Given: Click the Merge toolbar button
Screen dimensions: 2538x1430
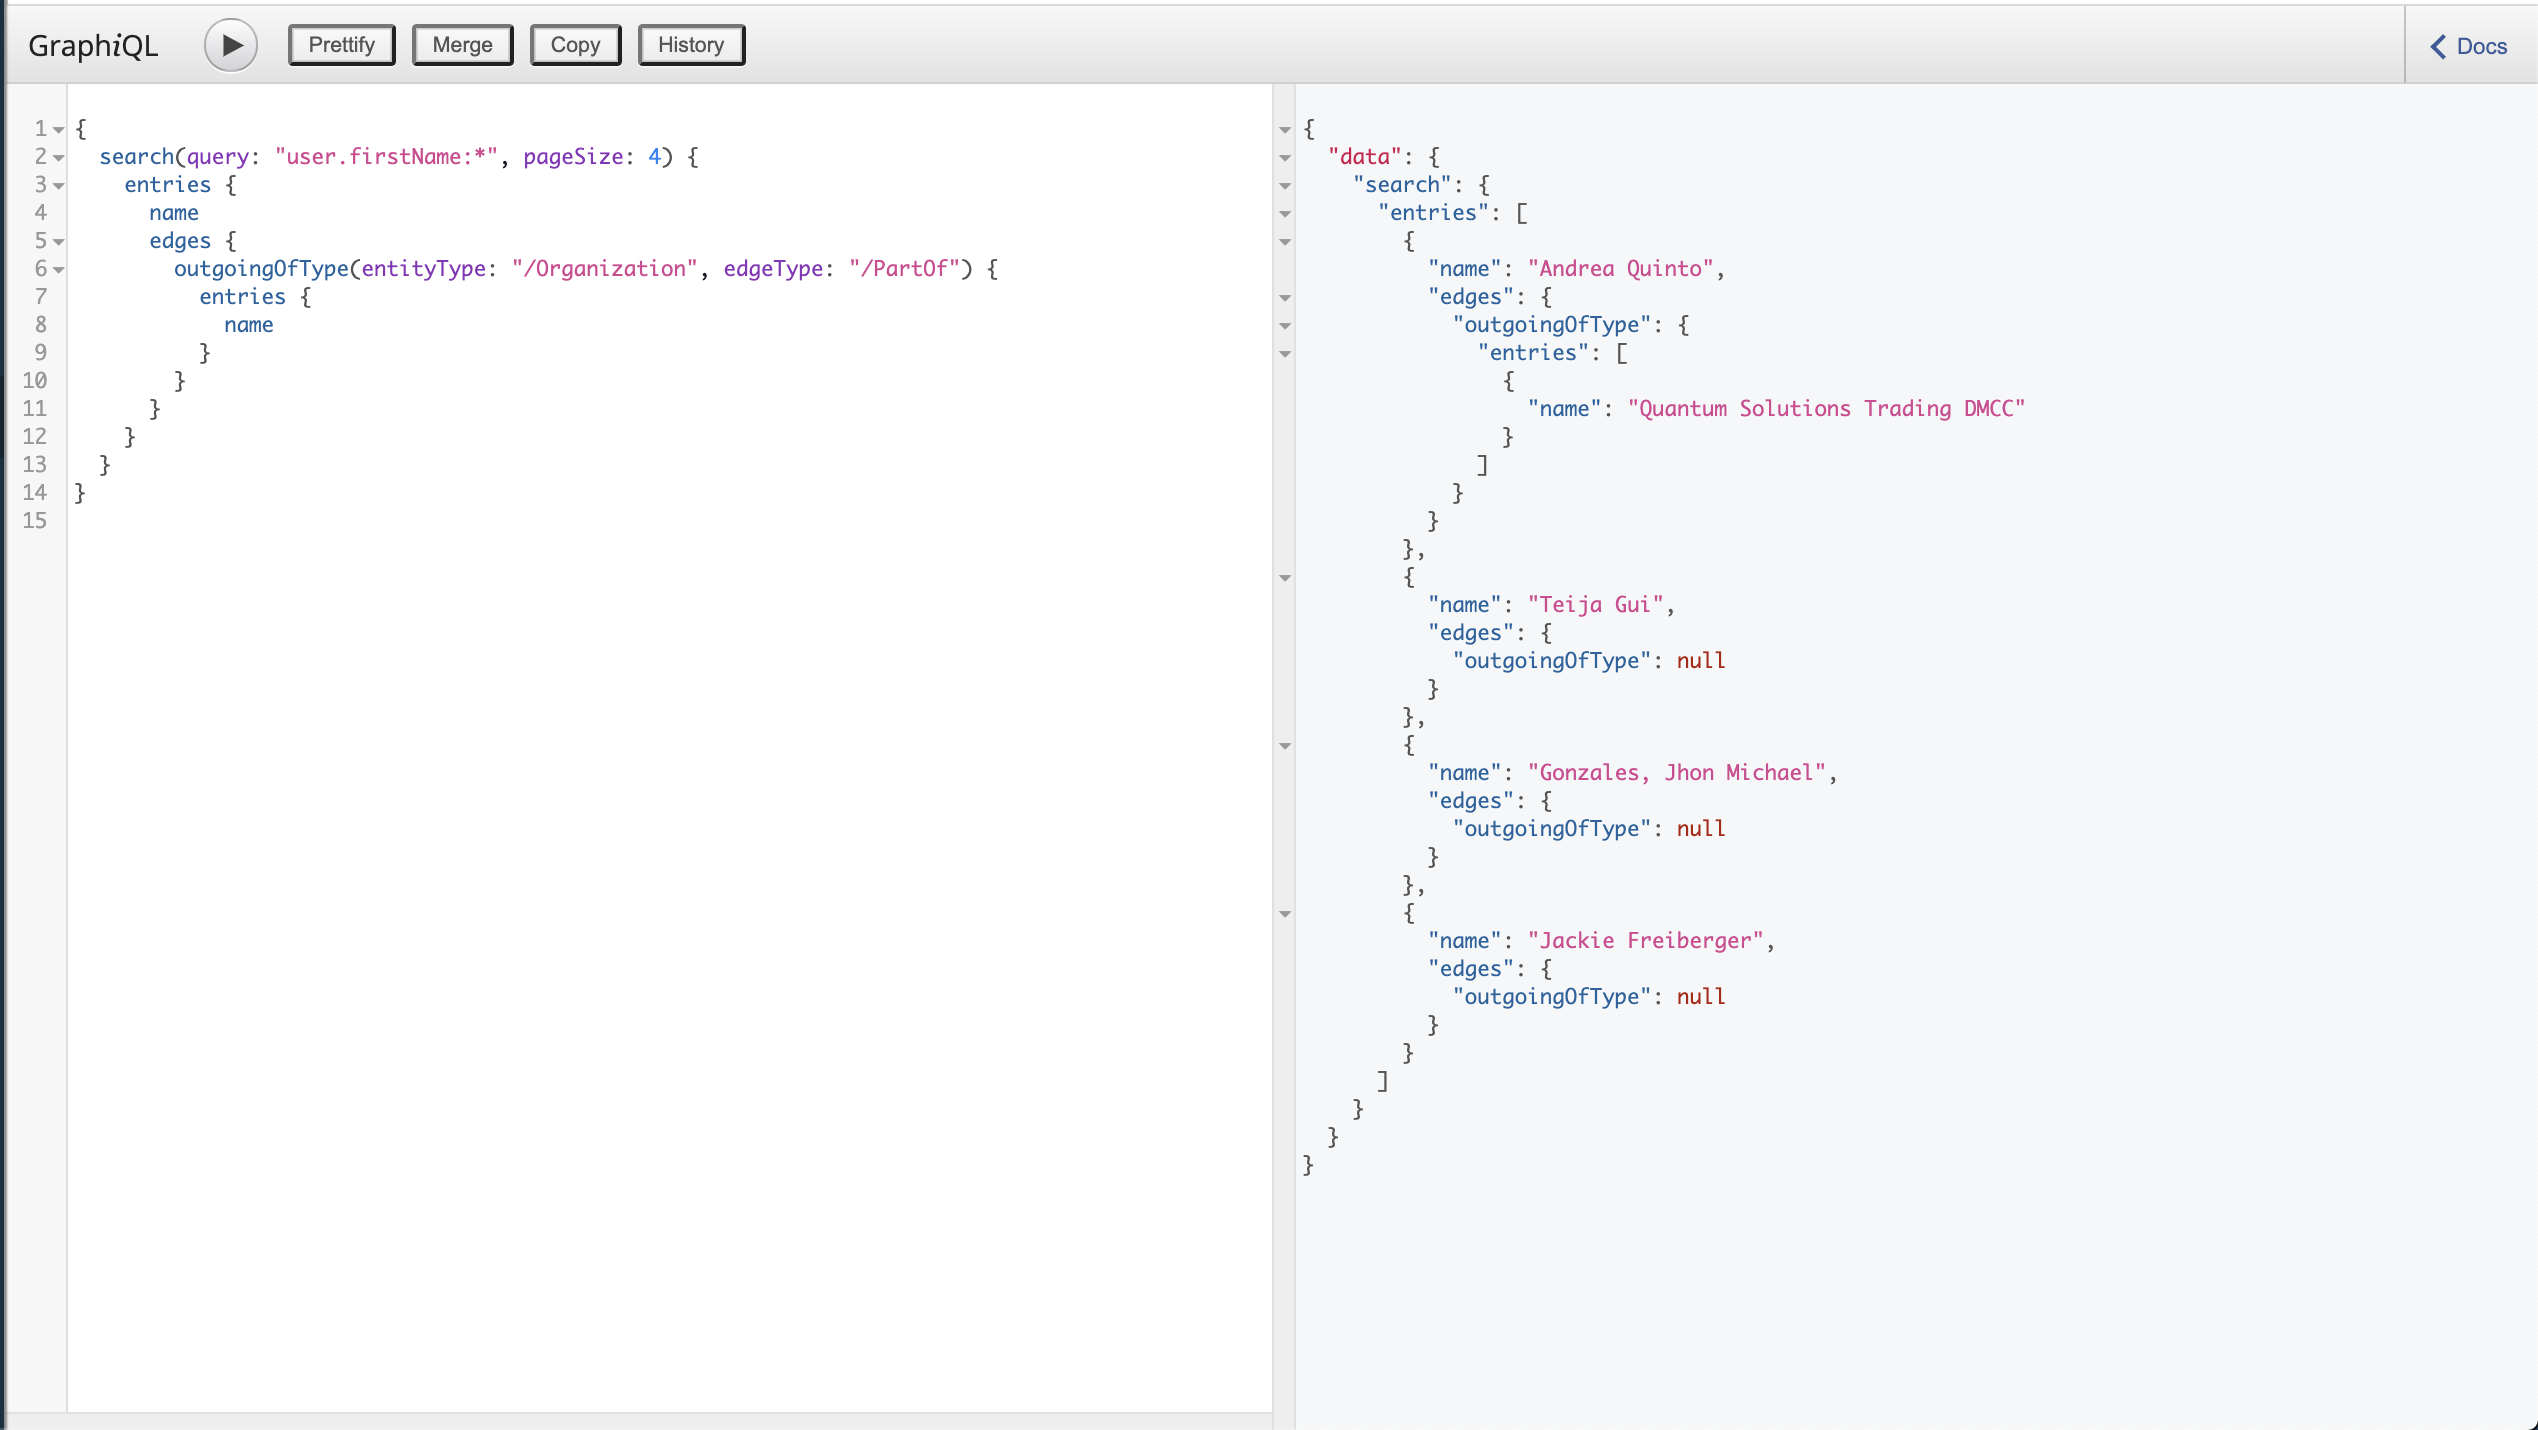Looking at the screenshot, I should (462, 45).
